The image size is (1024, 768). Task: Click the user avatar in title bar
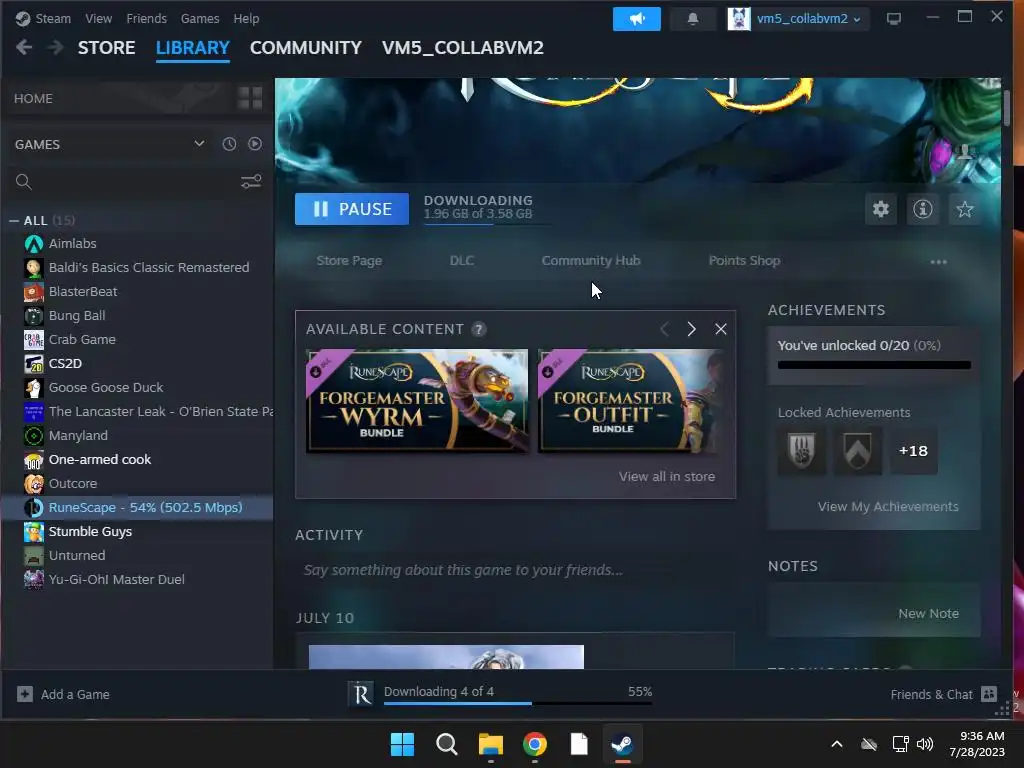click(x=739, y=19)
